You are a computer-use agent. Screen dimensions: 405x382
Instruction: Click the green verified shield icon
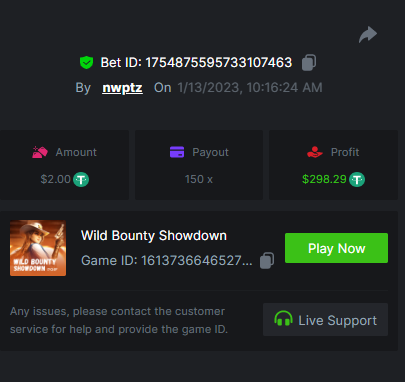click(86, 62)
